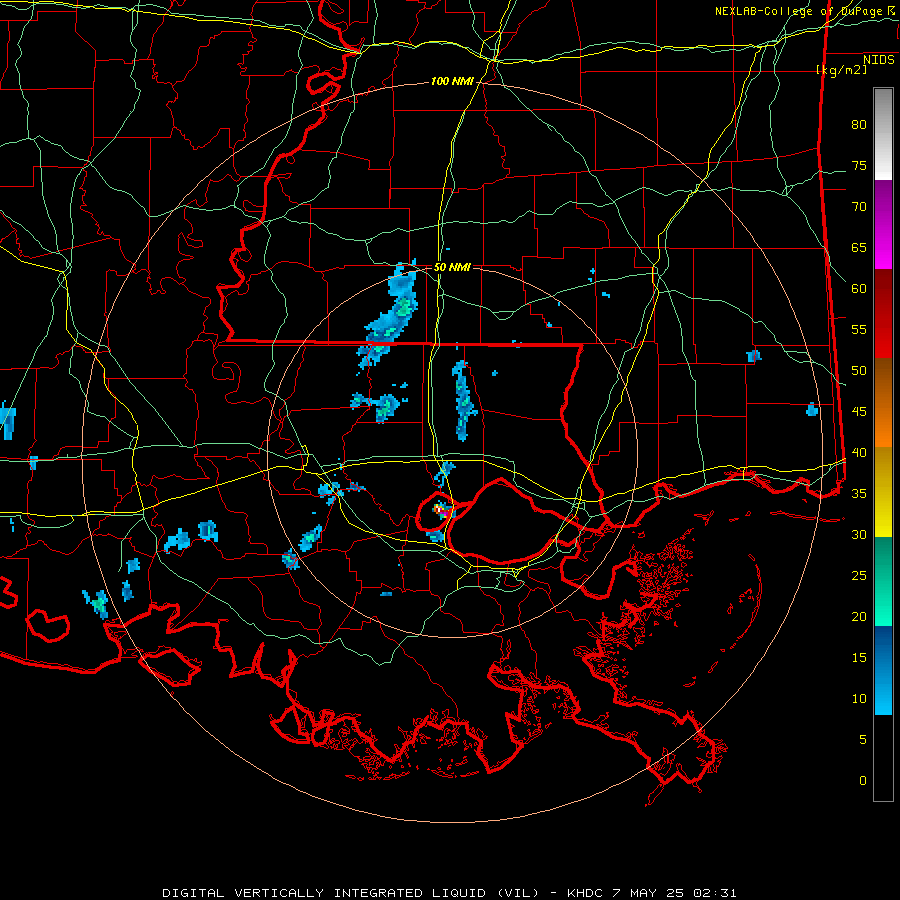Click the KHDC radar site identifier
Screen dimensions: 900x900
[x=587, y=893]
